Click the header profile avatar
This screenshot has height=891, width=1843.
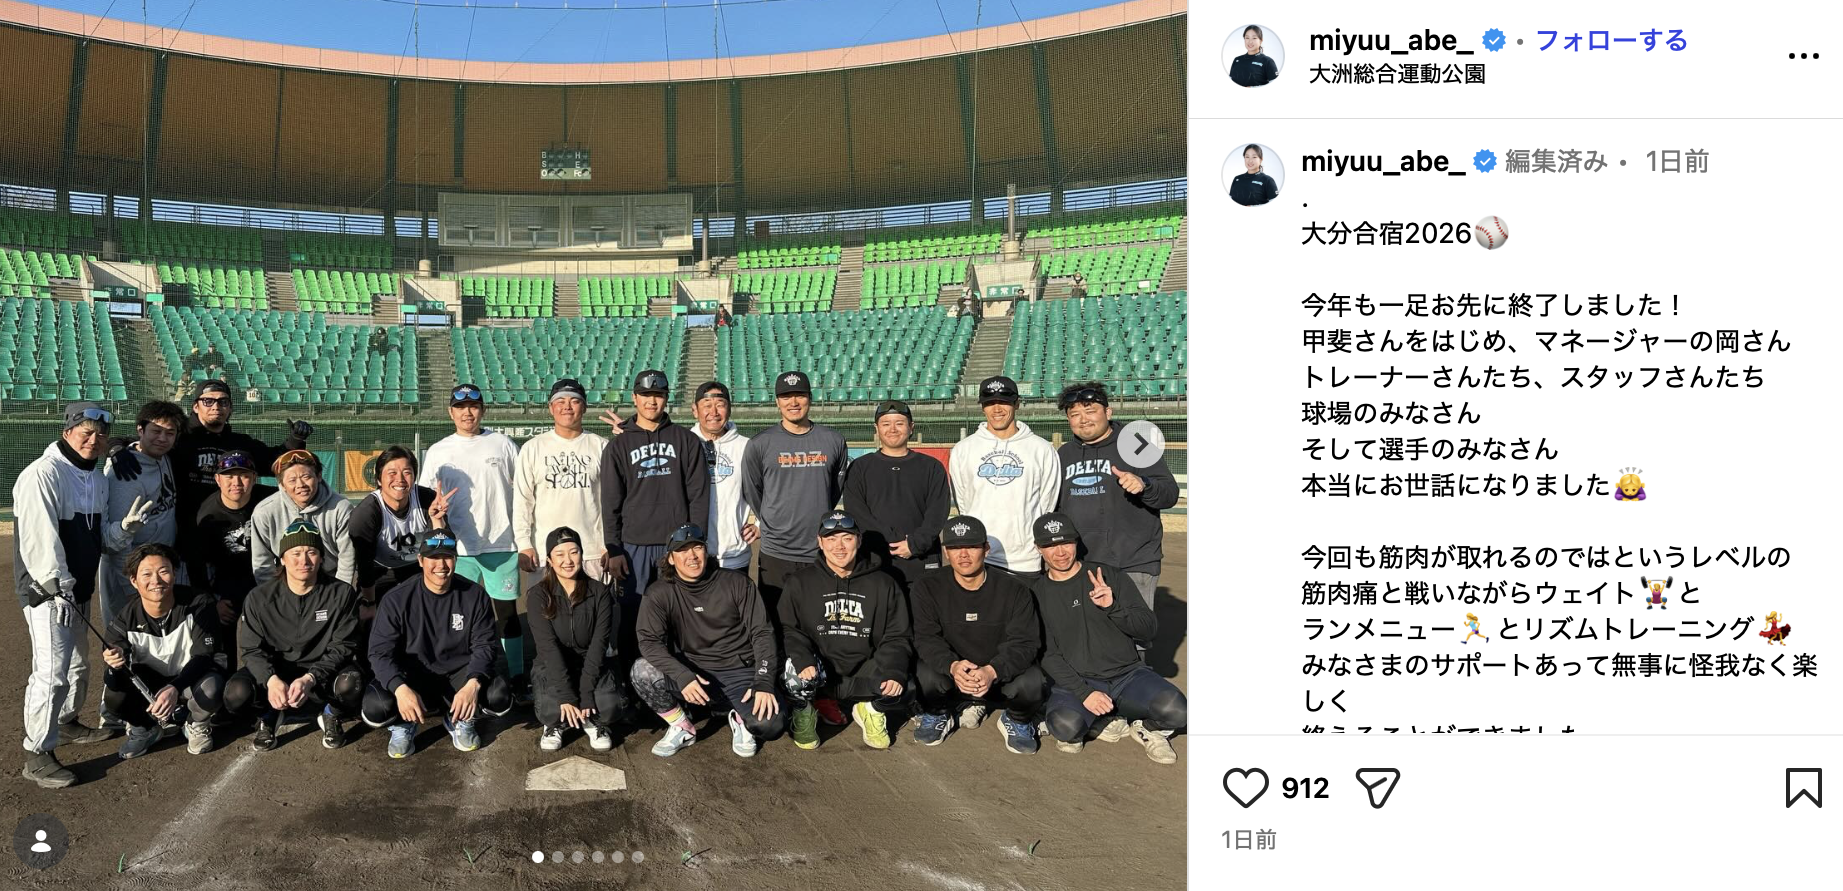tap(1253, 56)
